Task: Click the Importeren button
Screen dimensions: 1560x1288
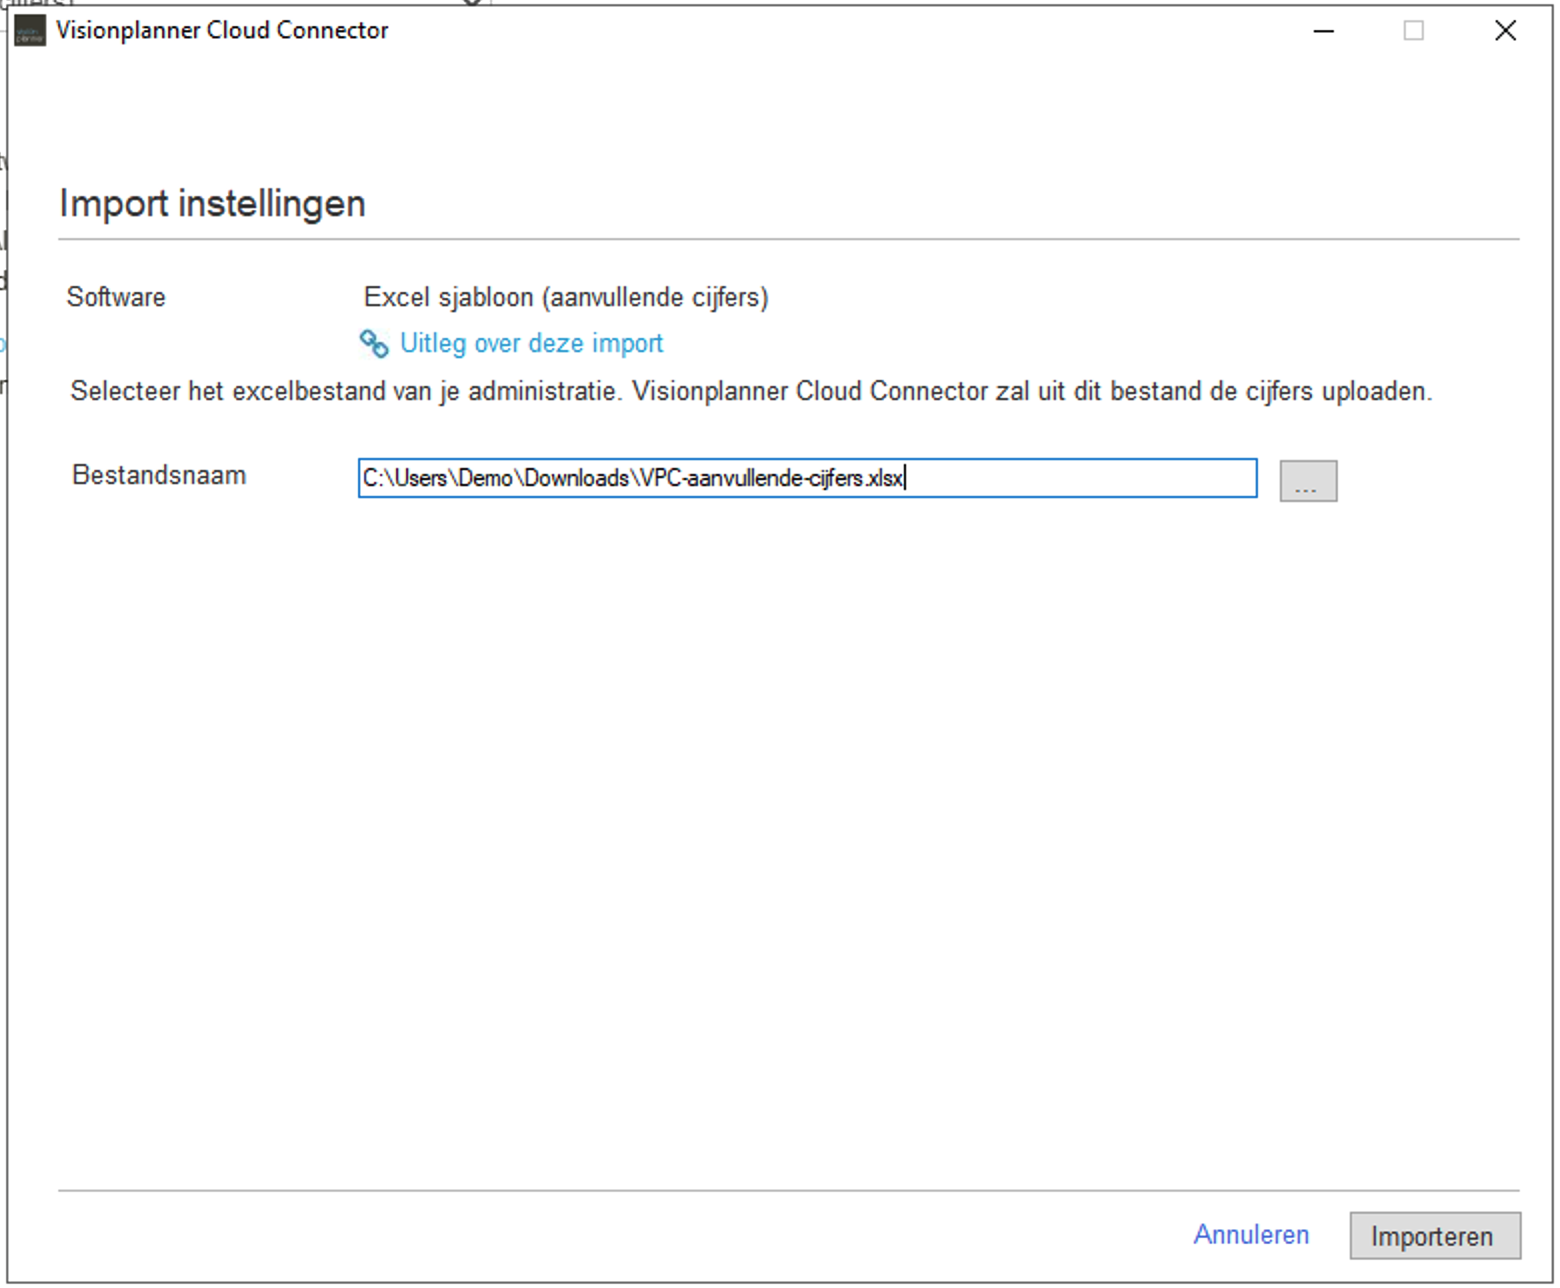Action: coord(1434,1236)
